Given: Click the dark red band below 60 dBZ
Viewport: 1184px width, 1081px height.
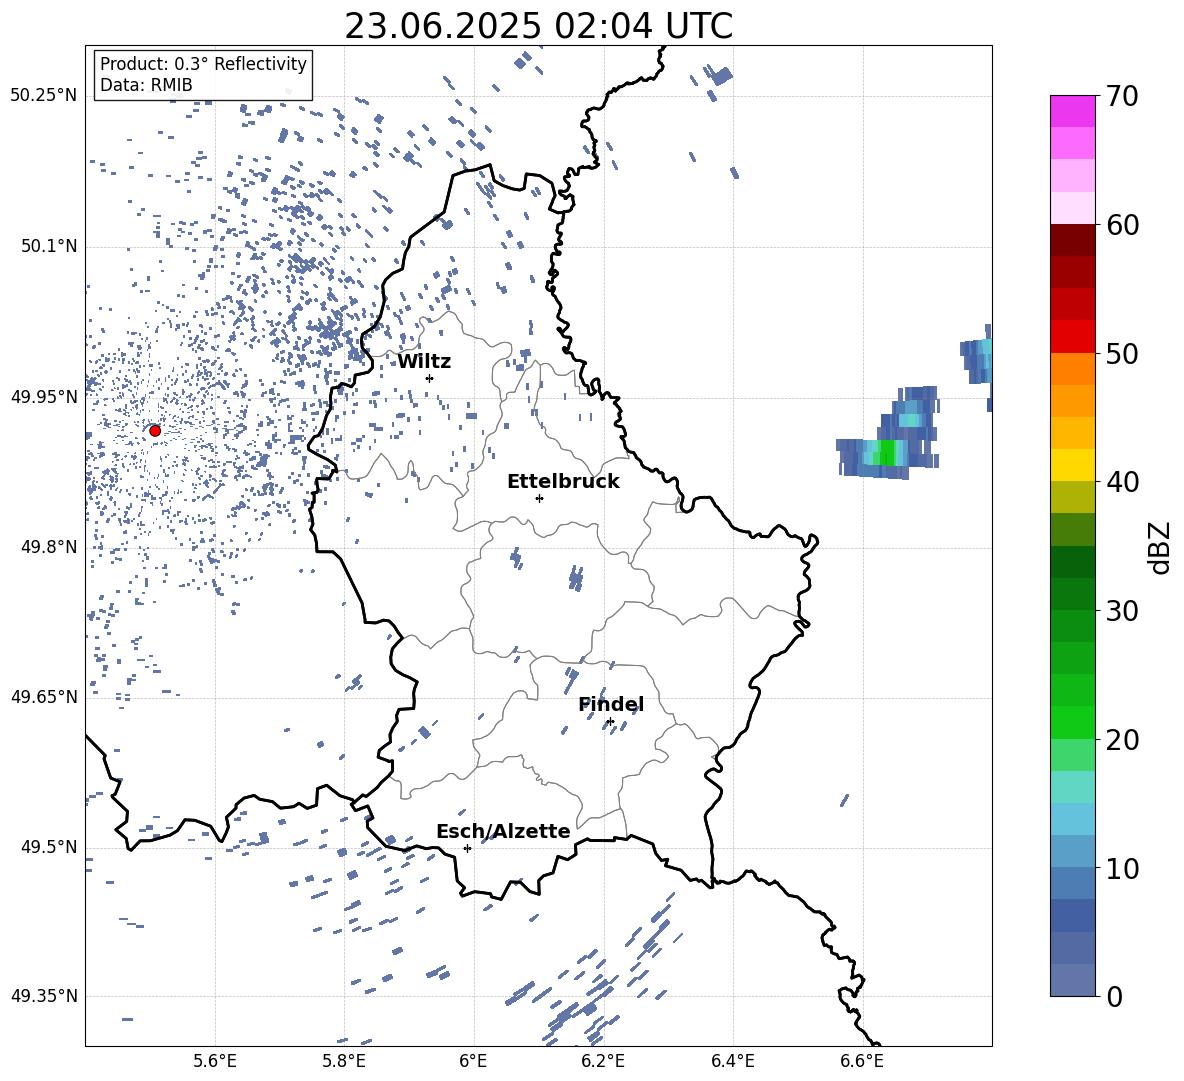Looking at the screenshot, I should (1072, 240).
